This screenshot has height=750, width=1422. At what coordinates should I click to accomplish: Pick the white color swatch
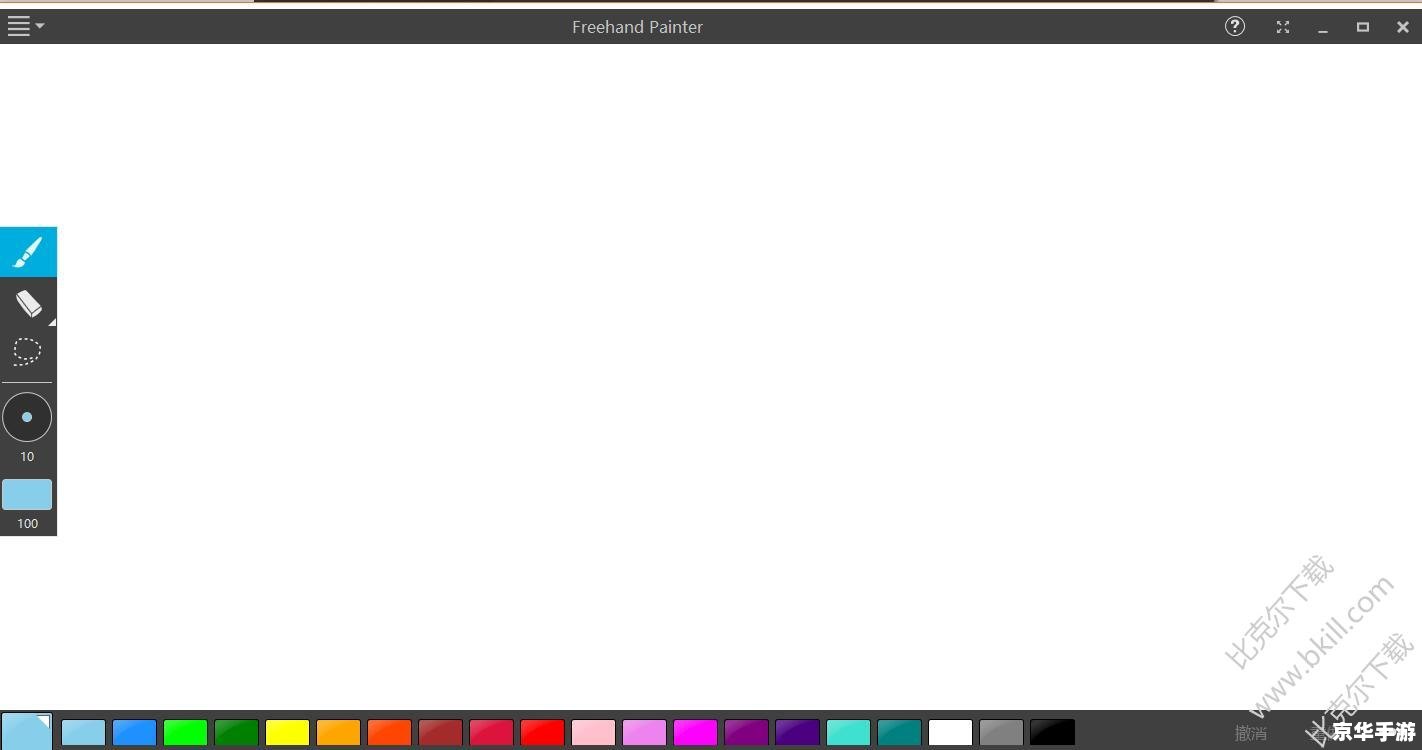tap(950, 733)
